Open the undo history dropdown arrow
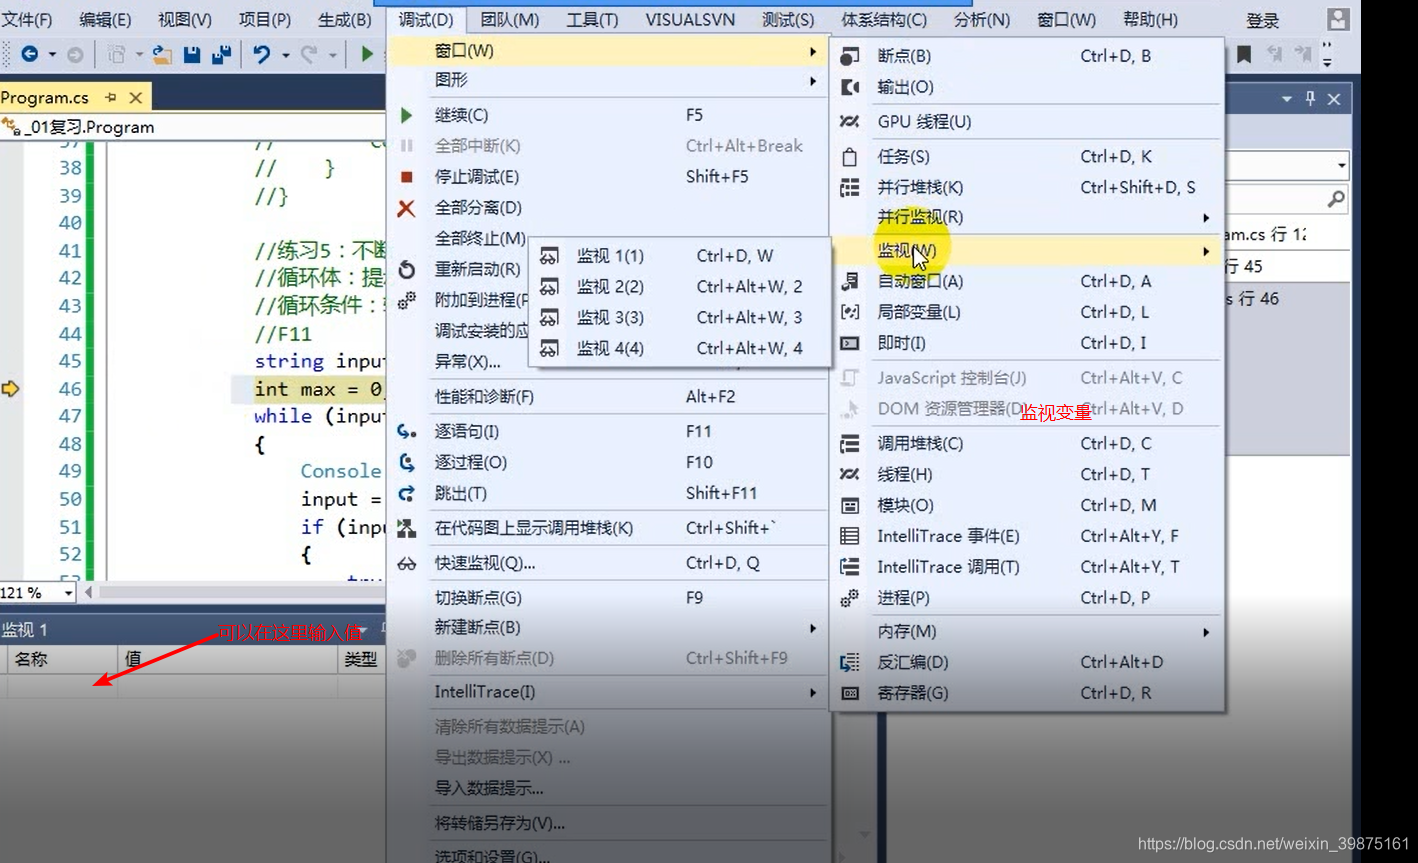Screen dimensions: 1418x863 pyautogui.click(x=285, y=55)
